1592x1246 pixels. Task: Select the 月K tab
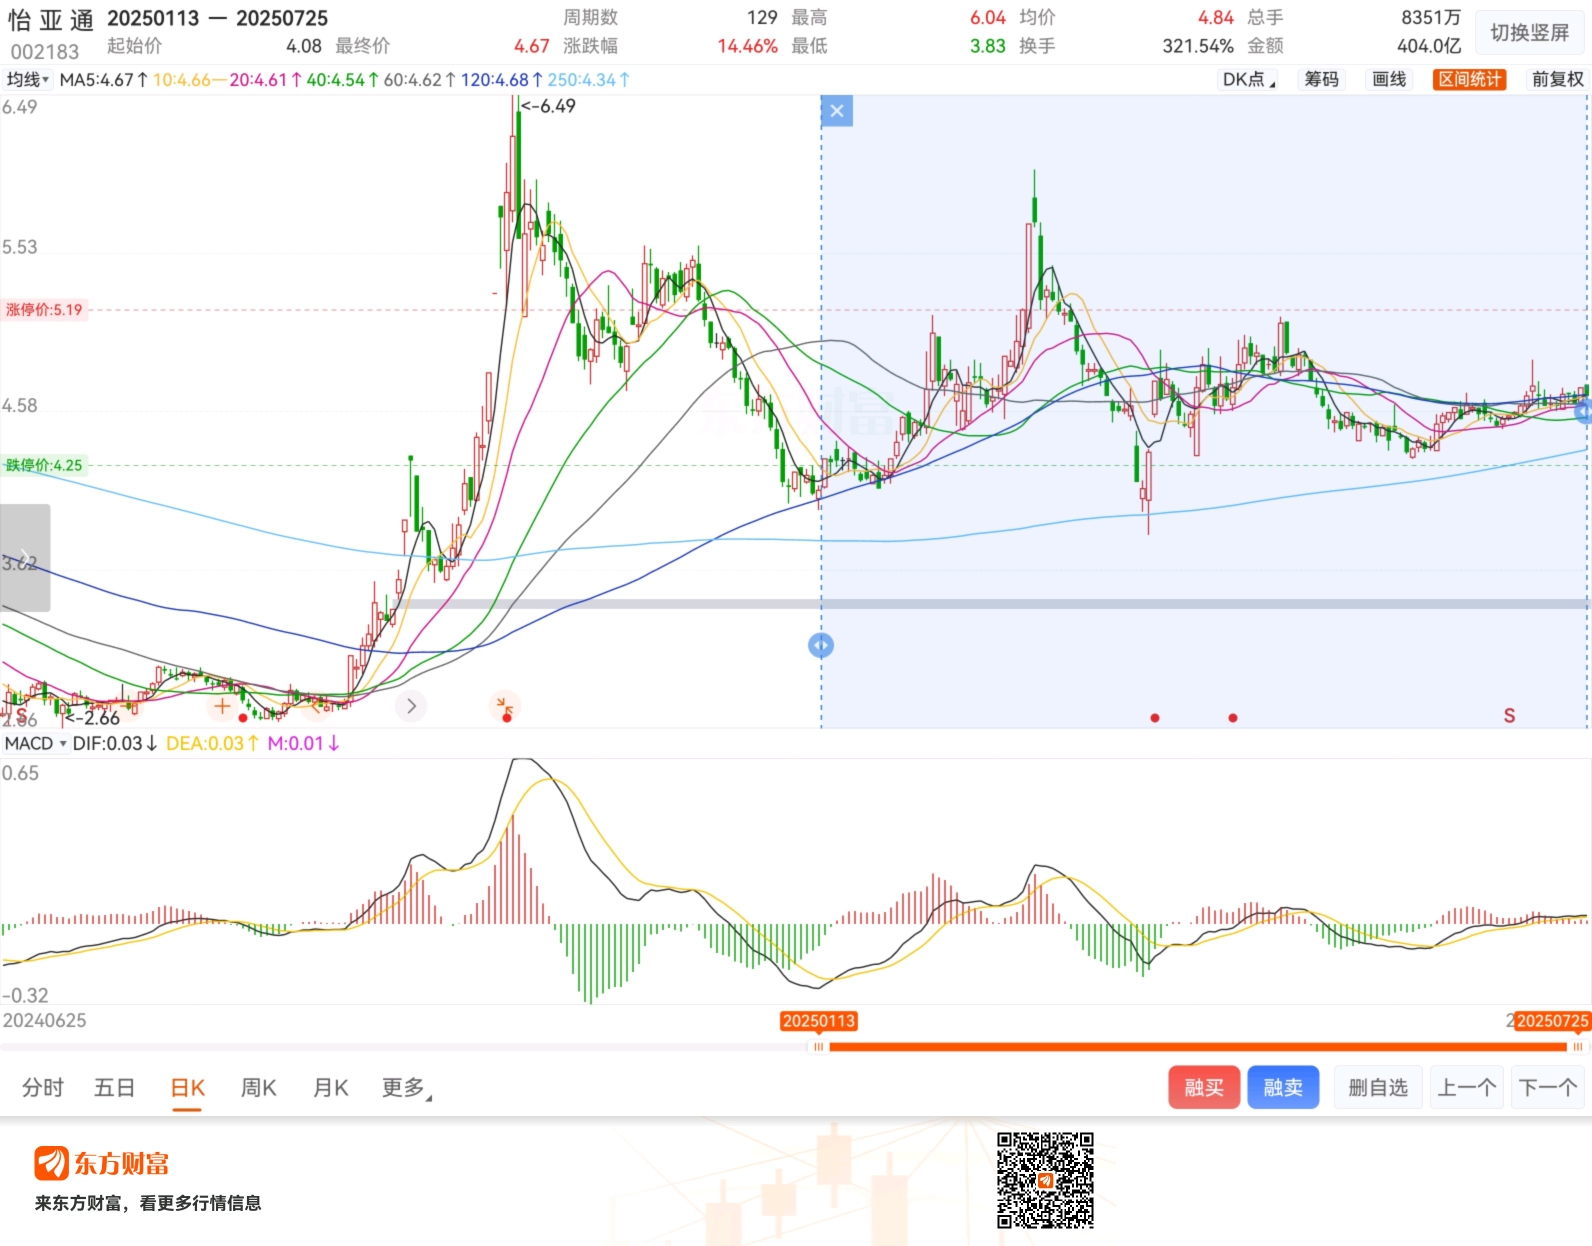pyautogui.click(x=330, y=1087)
